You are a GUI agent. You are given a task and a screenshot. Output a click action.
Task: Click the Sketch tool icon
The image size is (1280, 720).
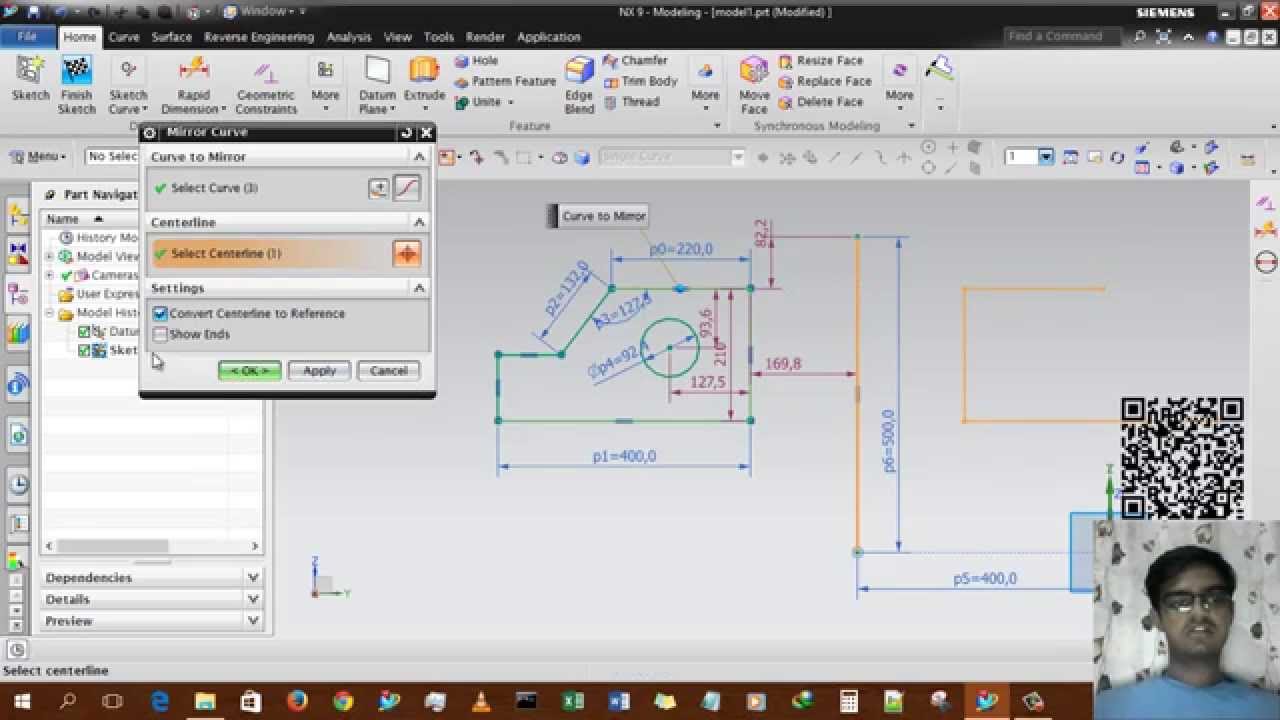point(30,69)
